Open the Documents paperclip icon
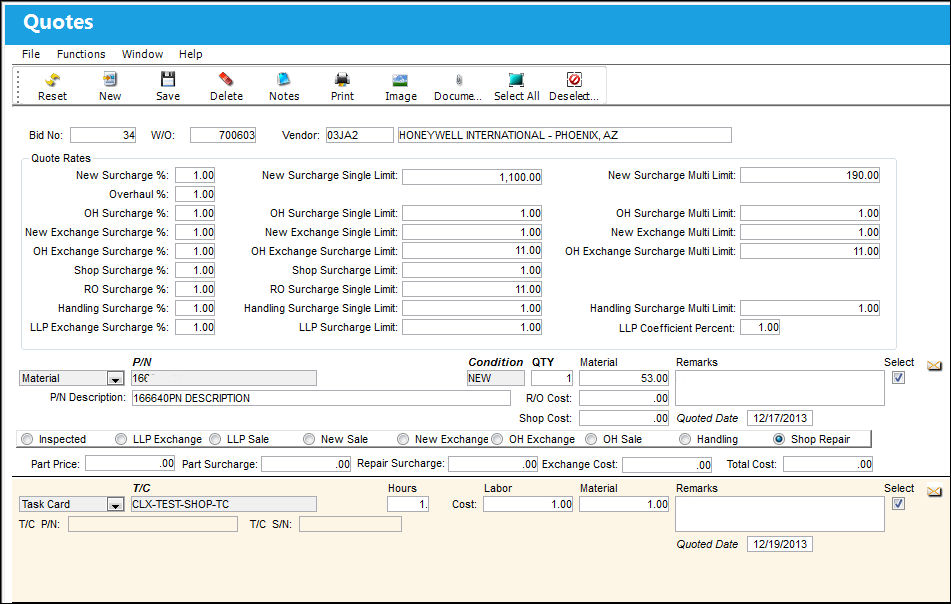This screenshot has width=951, height=604. (459, 79)
